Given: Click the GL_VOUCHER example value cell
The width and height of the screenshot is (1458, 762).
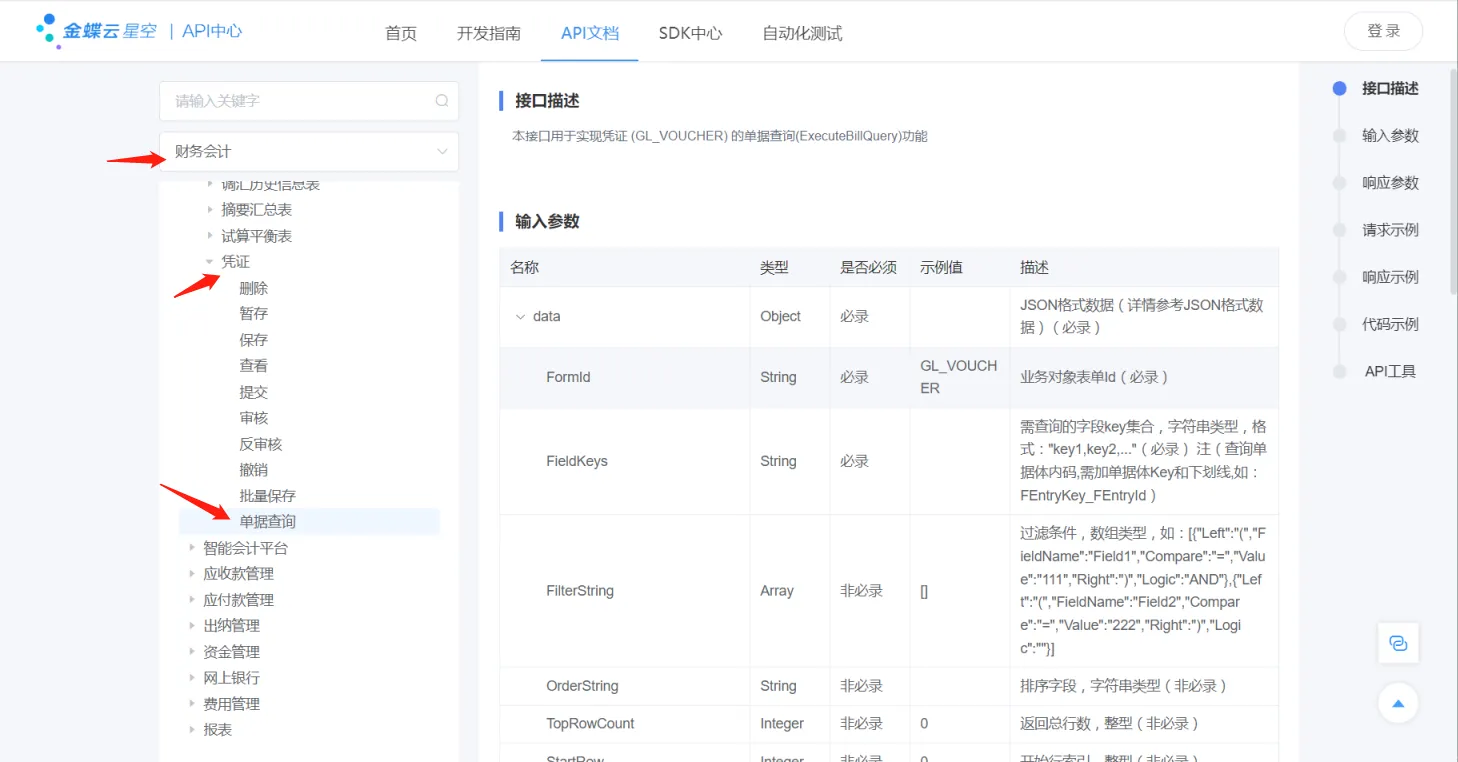Looking at the screenshot, I should 959,377.
